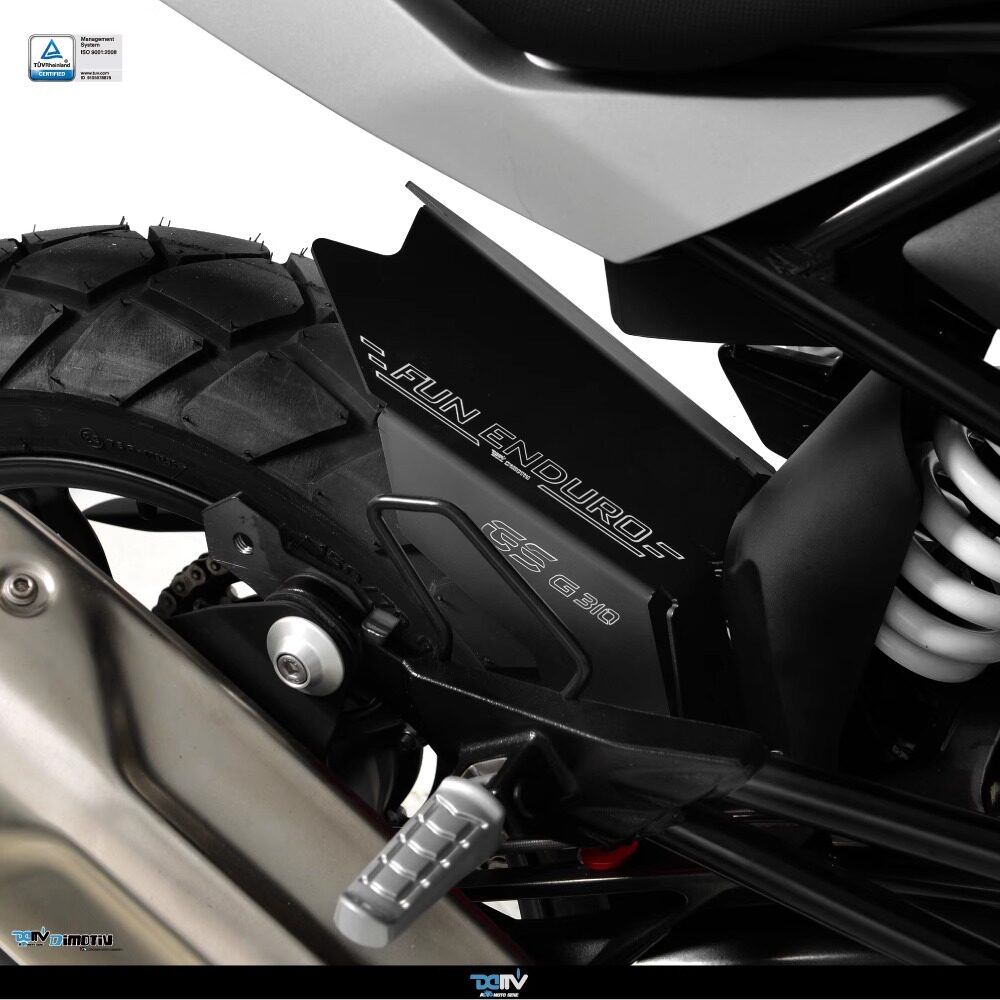This screenshot has height=1000, width=1000.
Task: Click the TÜV Rheinland Certified badge
Action: tap(52, 58)
